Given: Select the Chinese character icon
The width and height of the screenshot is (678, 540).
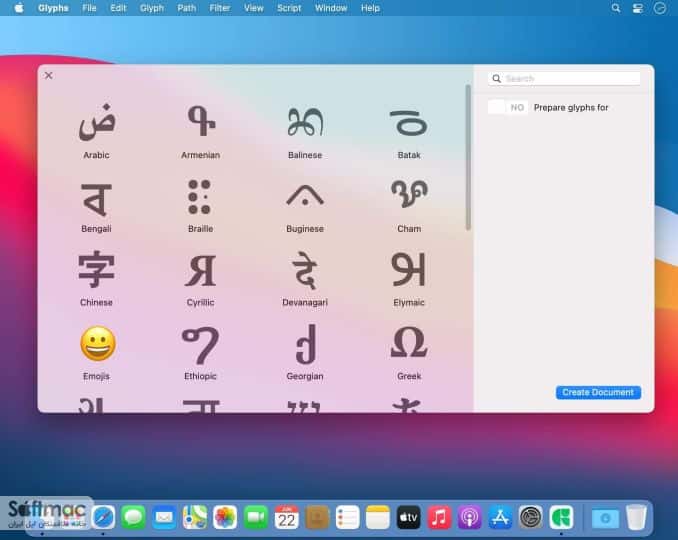Looking at the screenshot, I should click(96, 269).
